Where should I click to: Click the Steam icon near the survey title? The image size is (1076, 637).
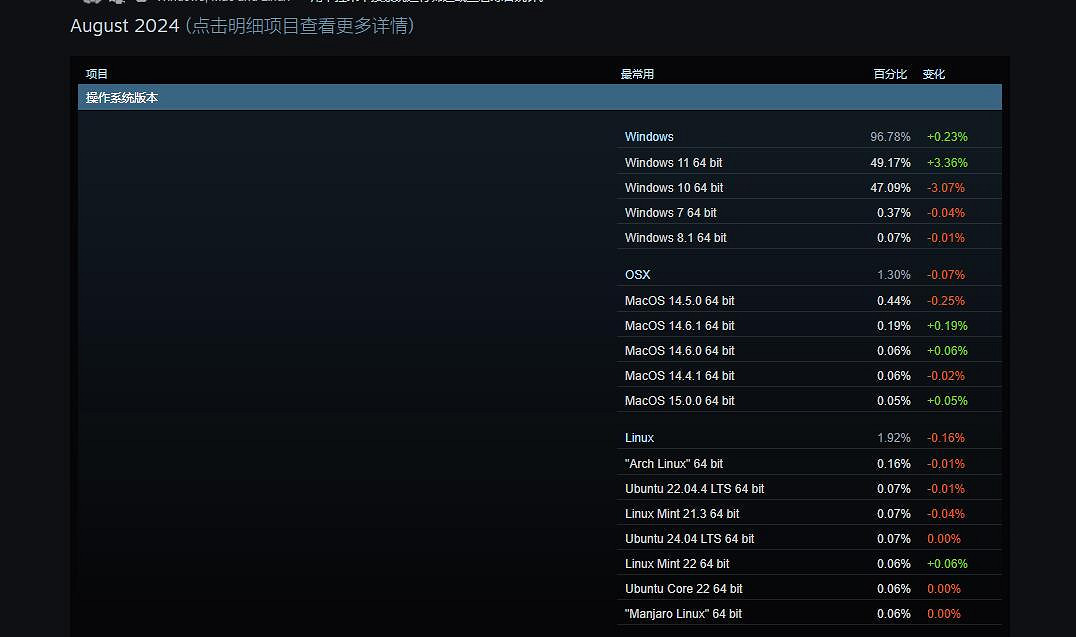click(141, 3)
